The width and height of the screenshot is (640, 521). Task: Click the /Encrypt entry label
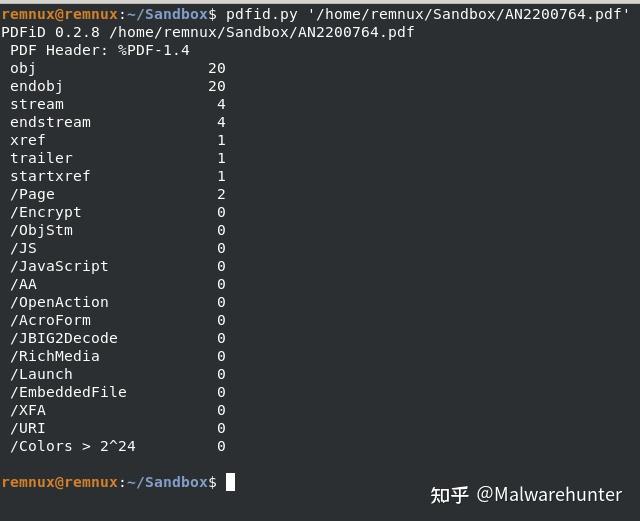[x=46, y=212]
